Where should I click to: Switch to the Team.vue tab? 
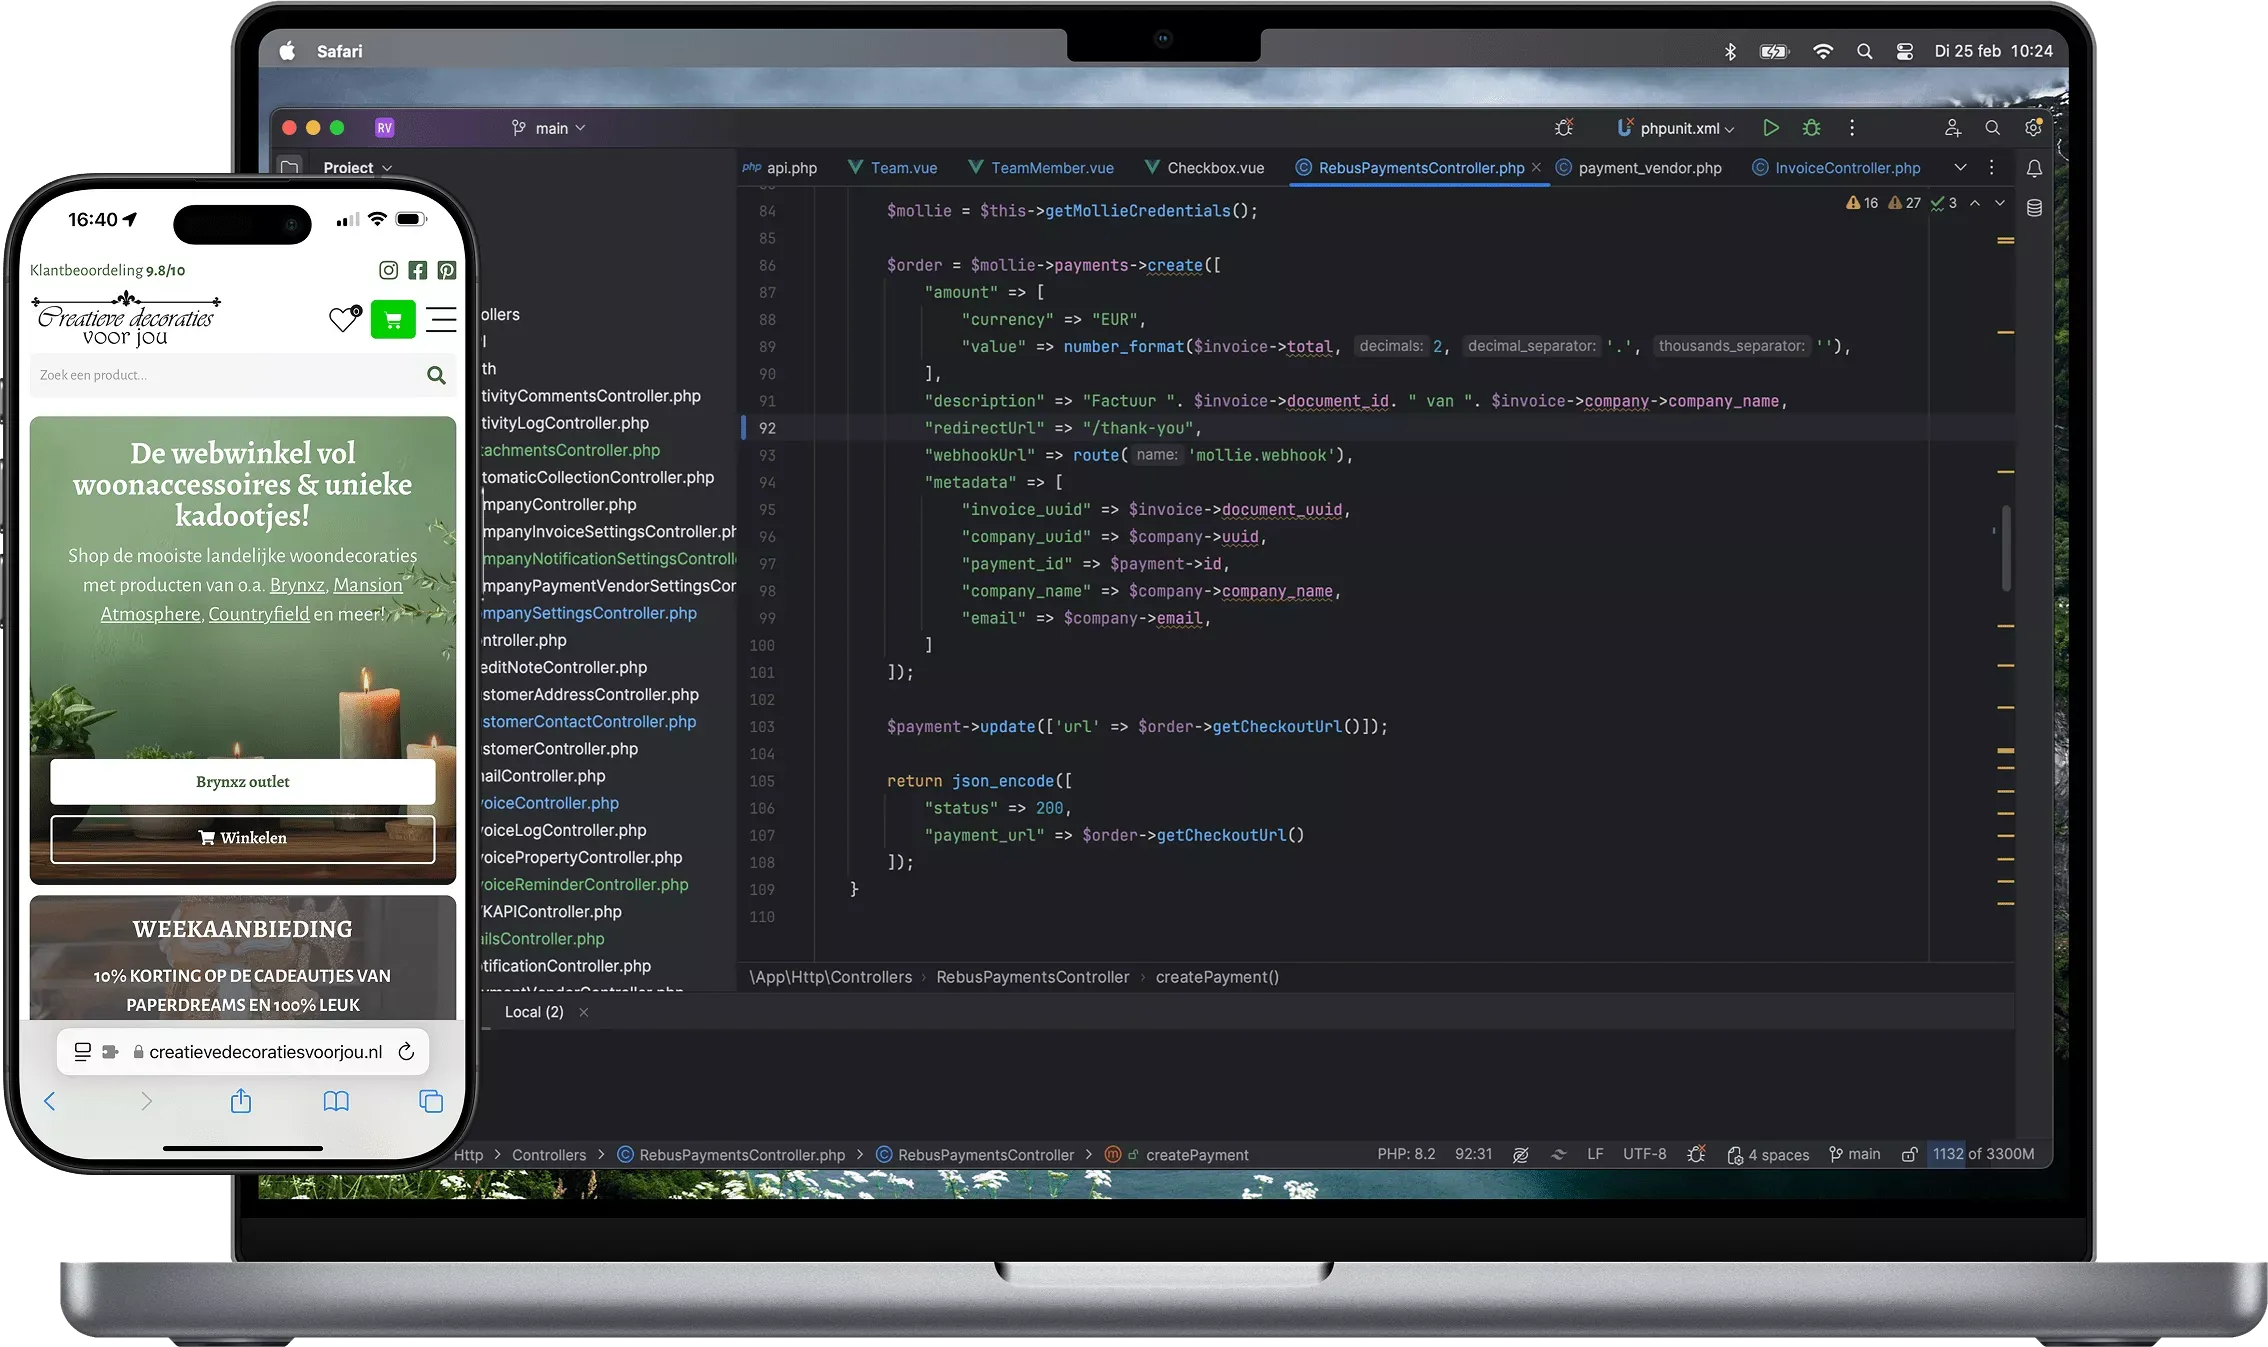[x=893, y=168]
